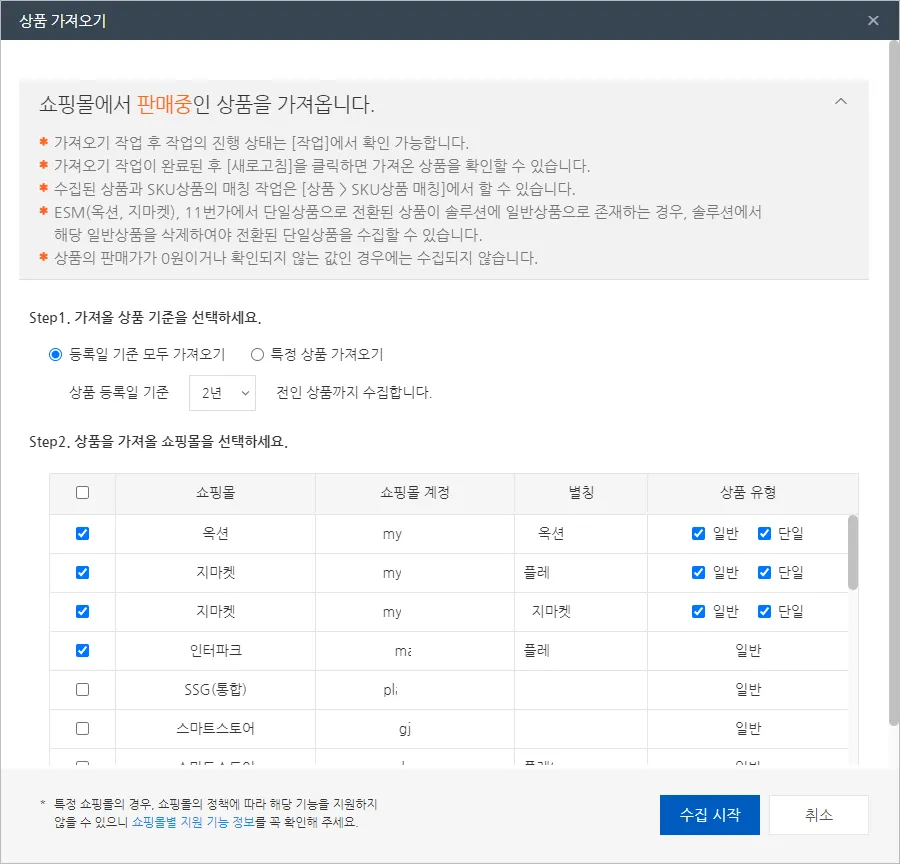This screenshot has width=900, height=864.
Task: Click the dialog's main vertical scrollbar
Action: point(894,383)
